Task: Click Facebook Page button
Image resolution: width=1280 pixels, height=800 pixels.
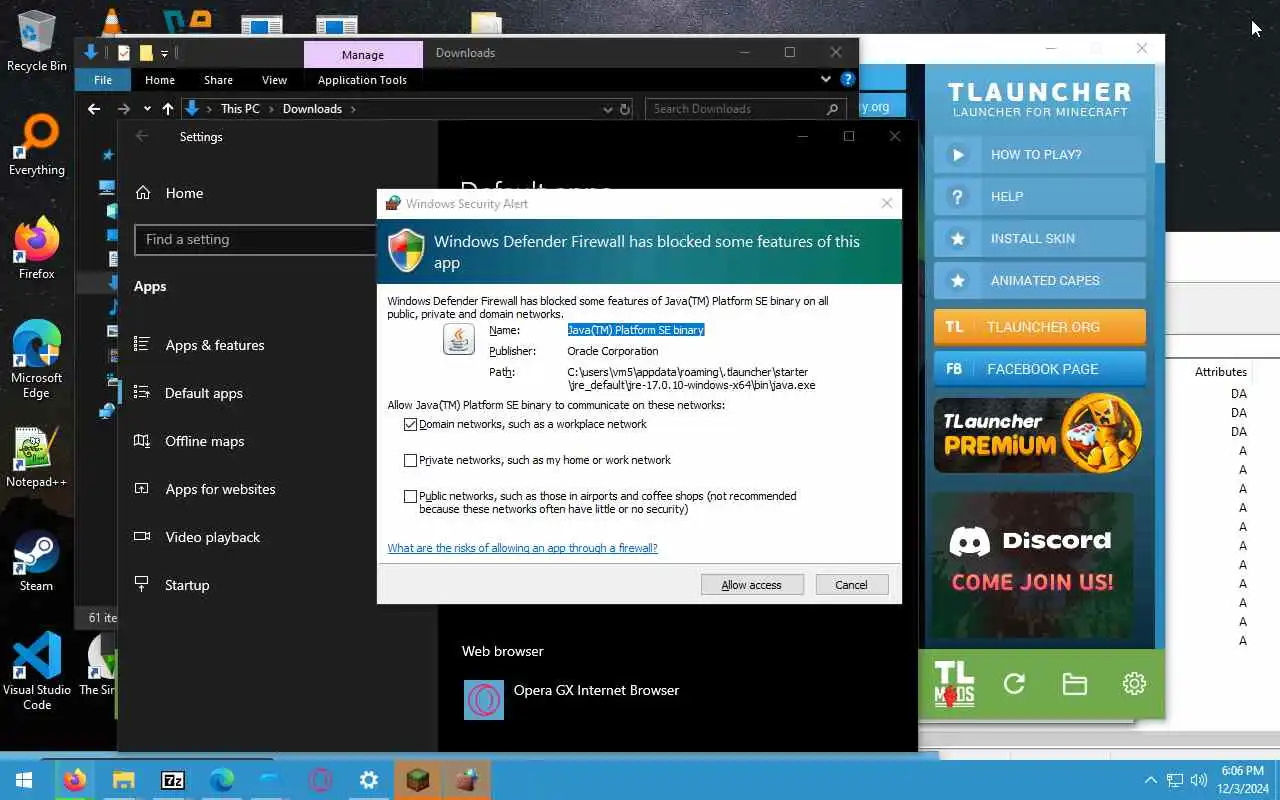Action: coord(1040,369)
